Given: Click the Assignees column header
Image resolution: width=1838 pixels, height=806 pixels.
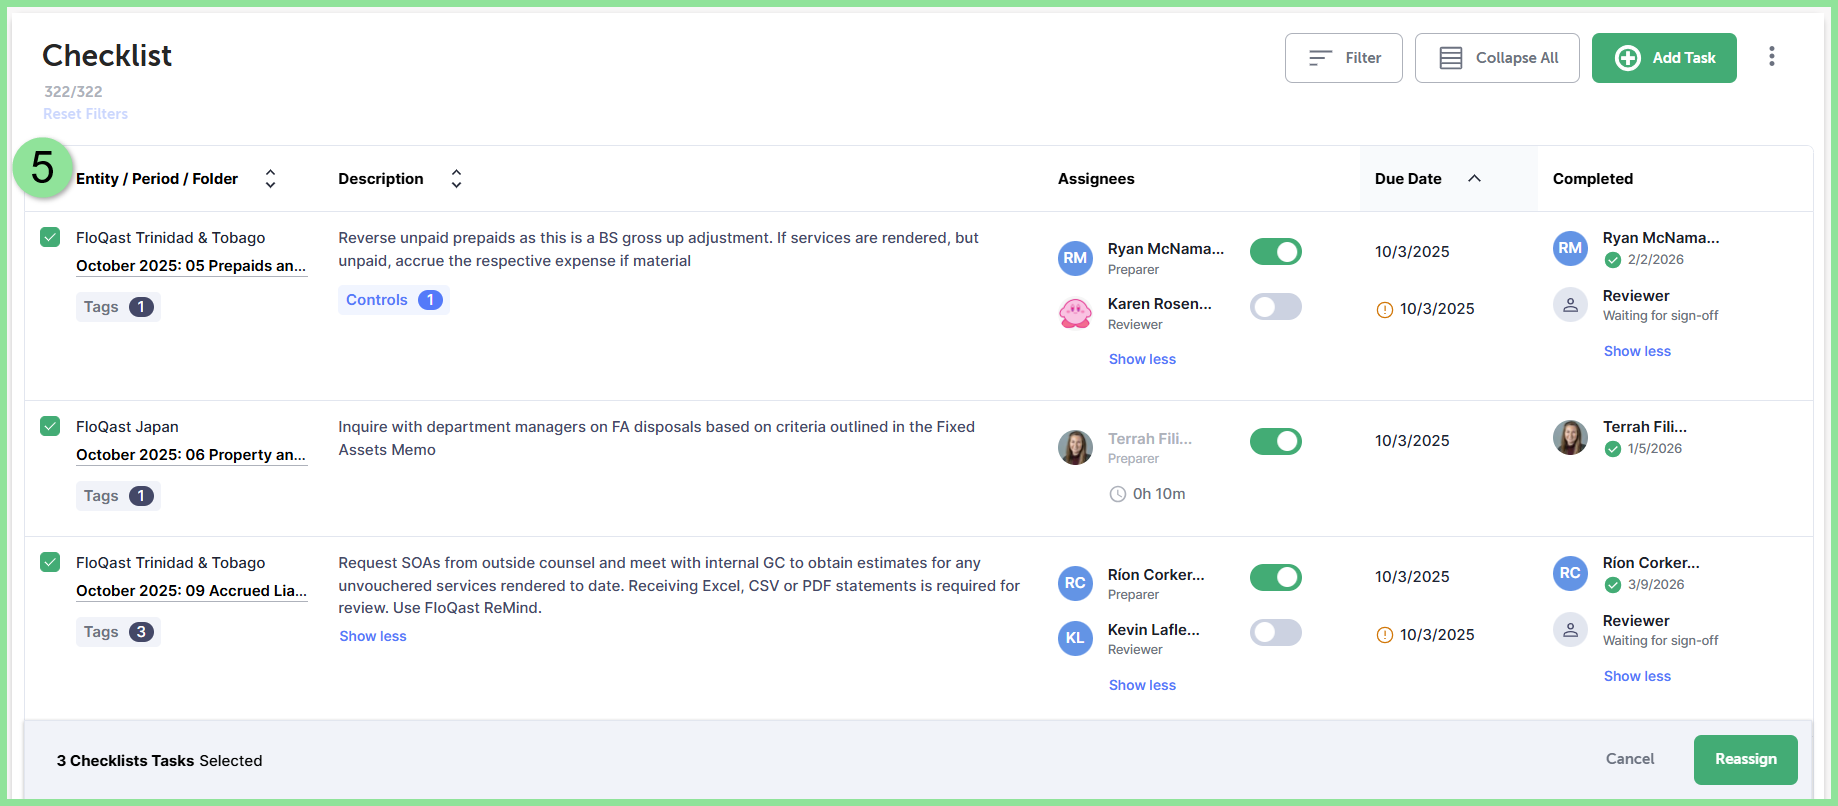Looking at the screenshot, I should pyautogui.click(x=1096, y=179).
